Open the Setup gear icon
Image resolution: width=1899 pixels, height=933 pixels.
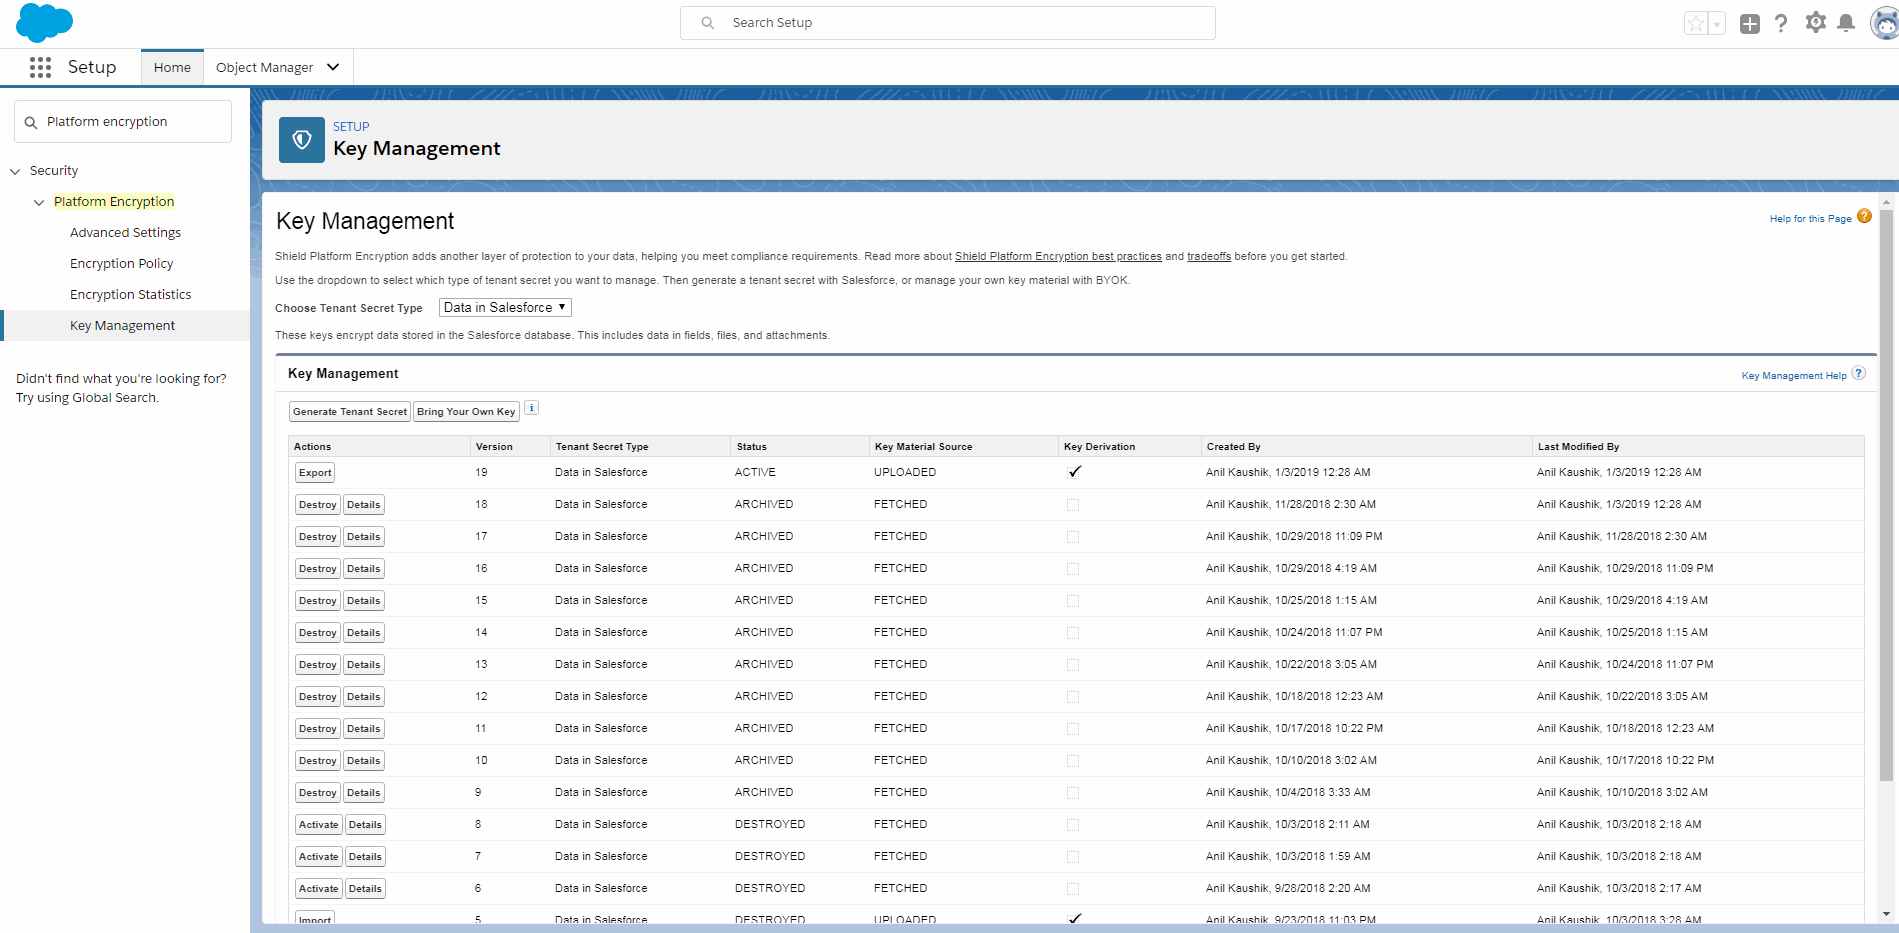tap(1815, 23)
